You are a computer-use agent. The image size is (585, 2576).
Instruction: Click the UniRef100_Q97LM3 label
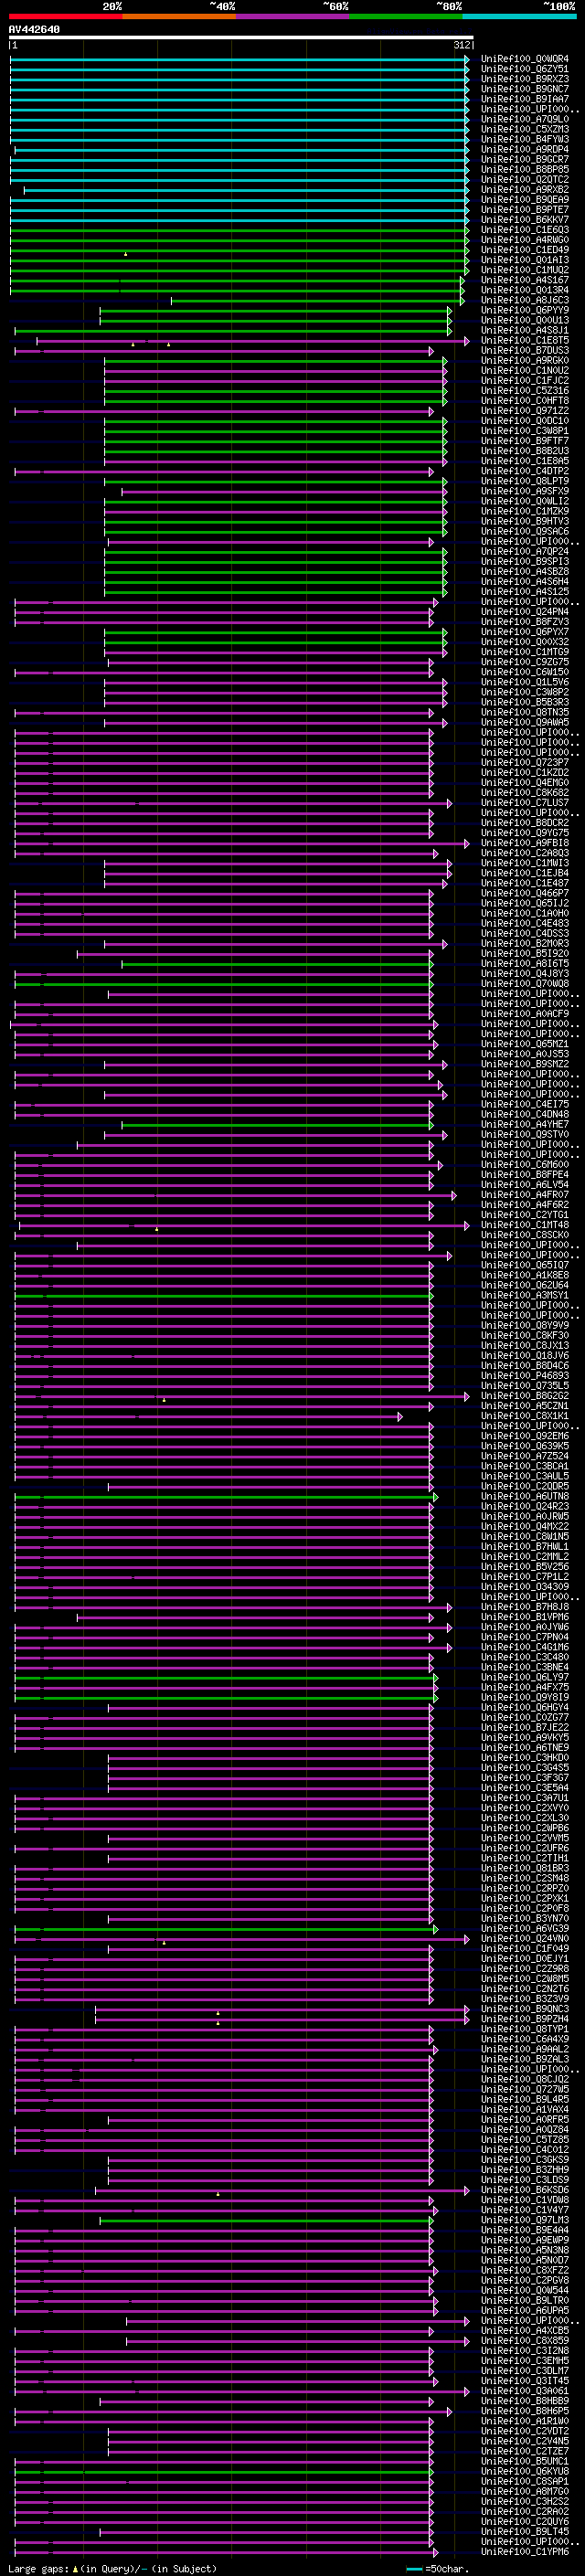pyautogui.click(x=525, y=2220)
